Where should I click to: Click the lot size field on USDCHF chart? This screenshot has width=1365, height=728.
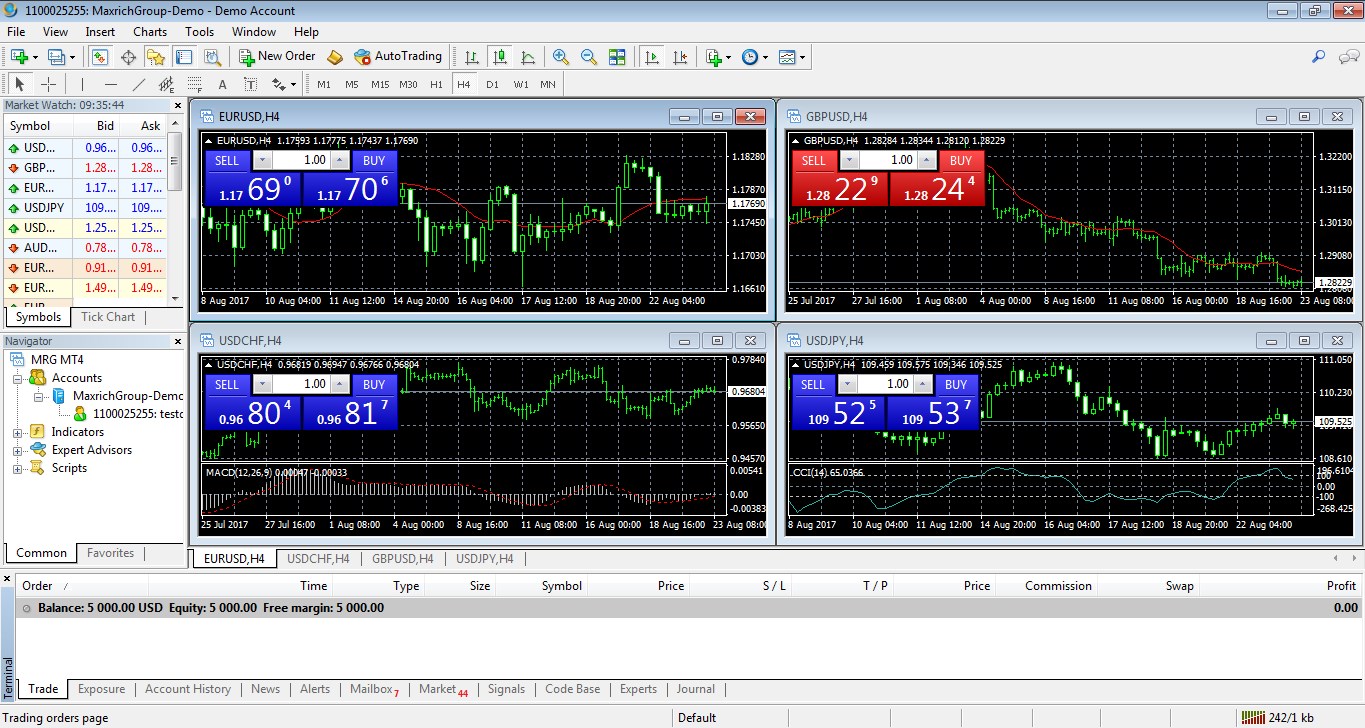point(300,385)
